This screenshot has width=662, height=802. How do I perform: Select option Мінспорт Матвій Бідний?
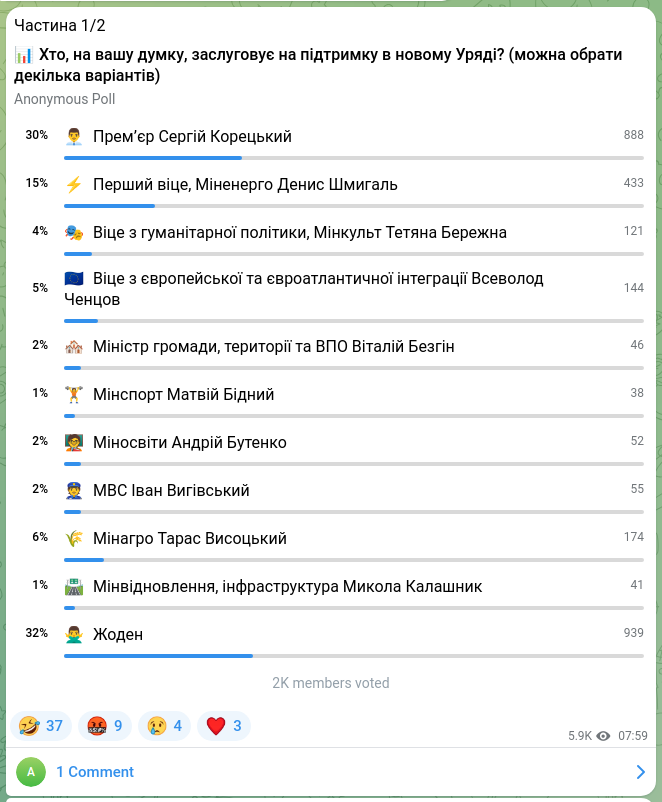click(331, 399)
